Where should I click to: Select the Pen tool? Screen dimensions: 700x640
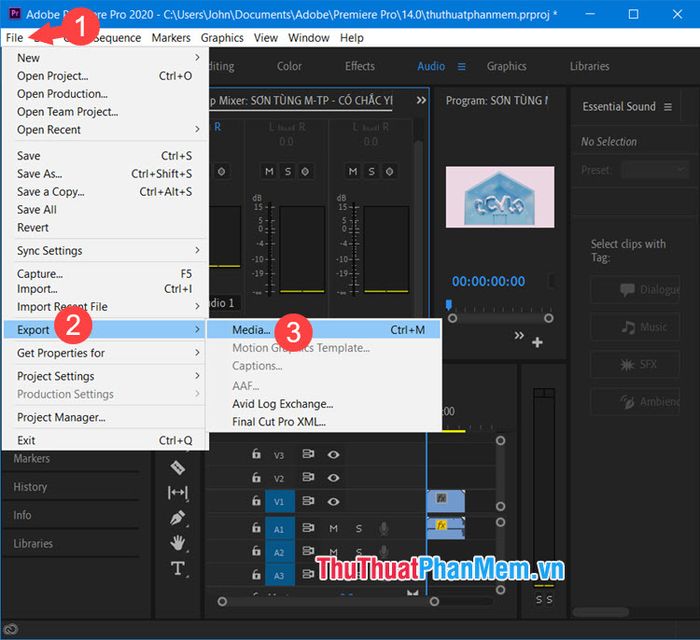point(178,518)
